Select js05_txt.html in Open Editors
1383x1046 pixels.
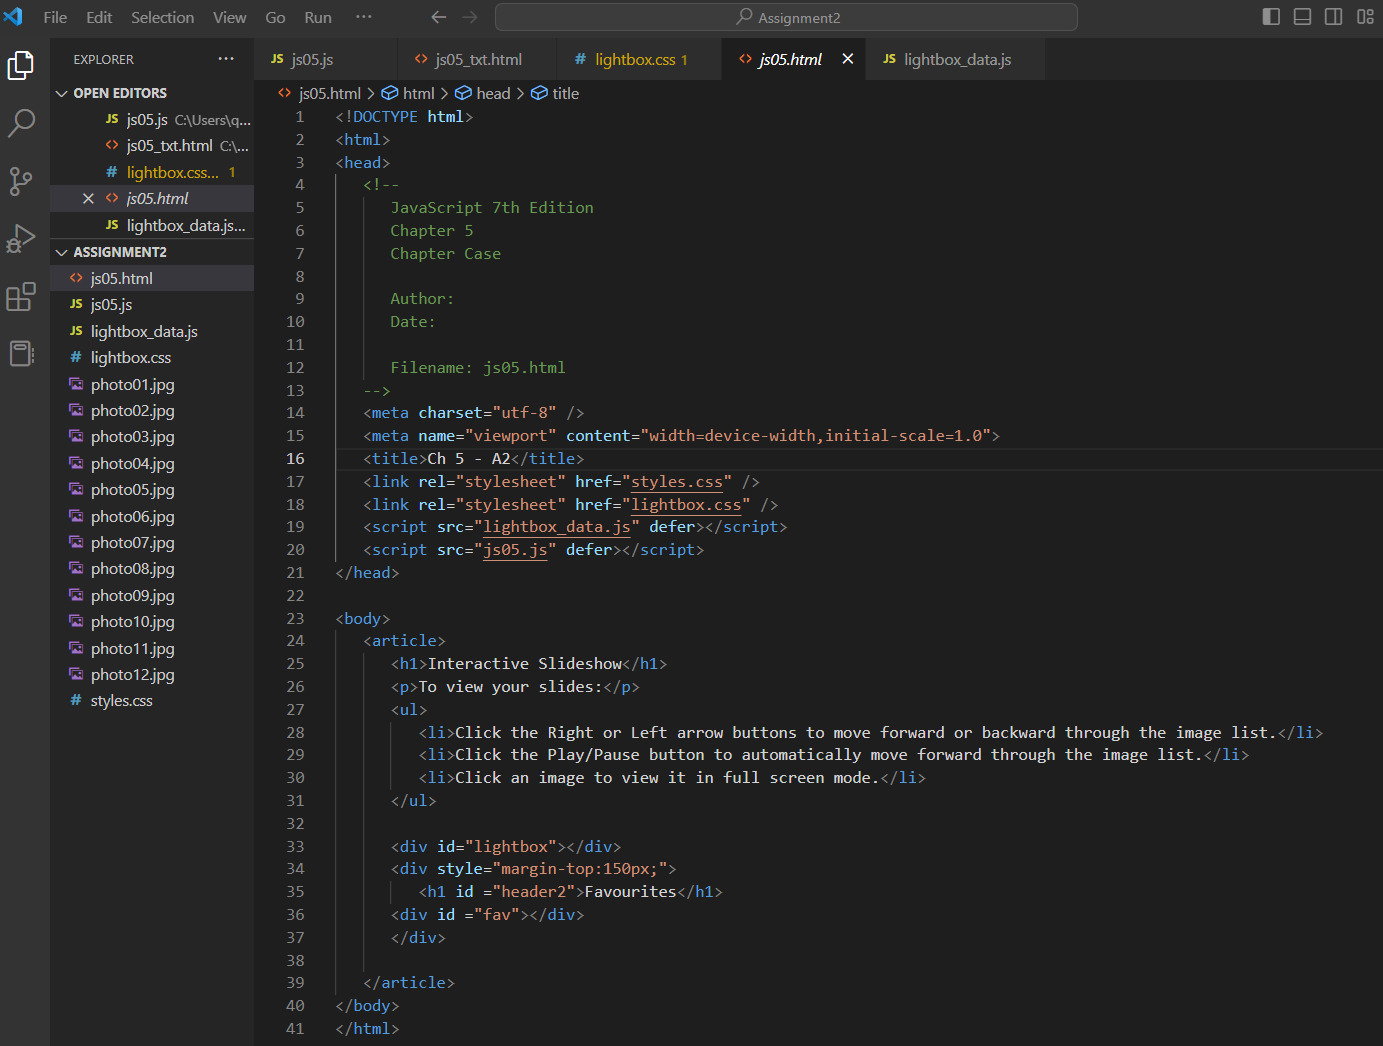[152, 145]
